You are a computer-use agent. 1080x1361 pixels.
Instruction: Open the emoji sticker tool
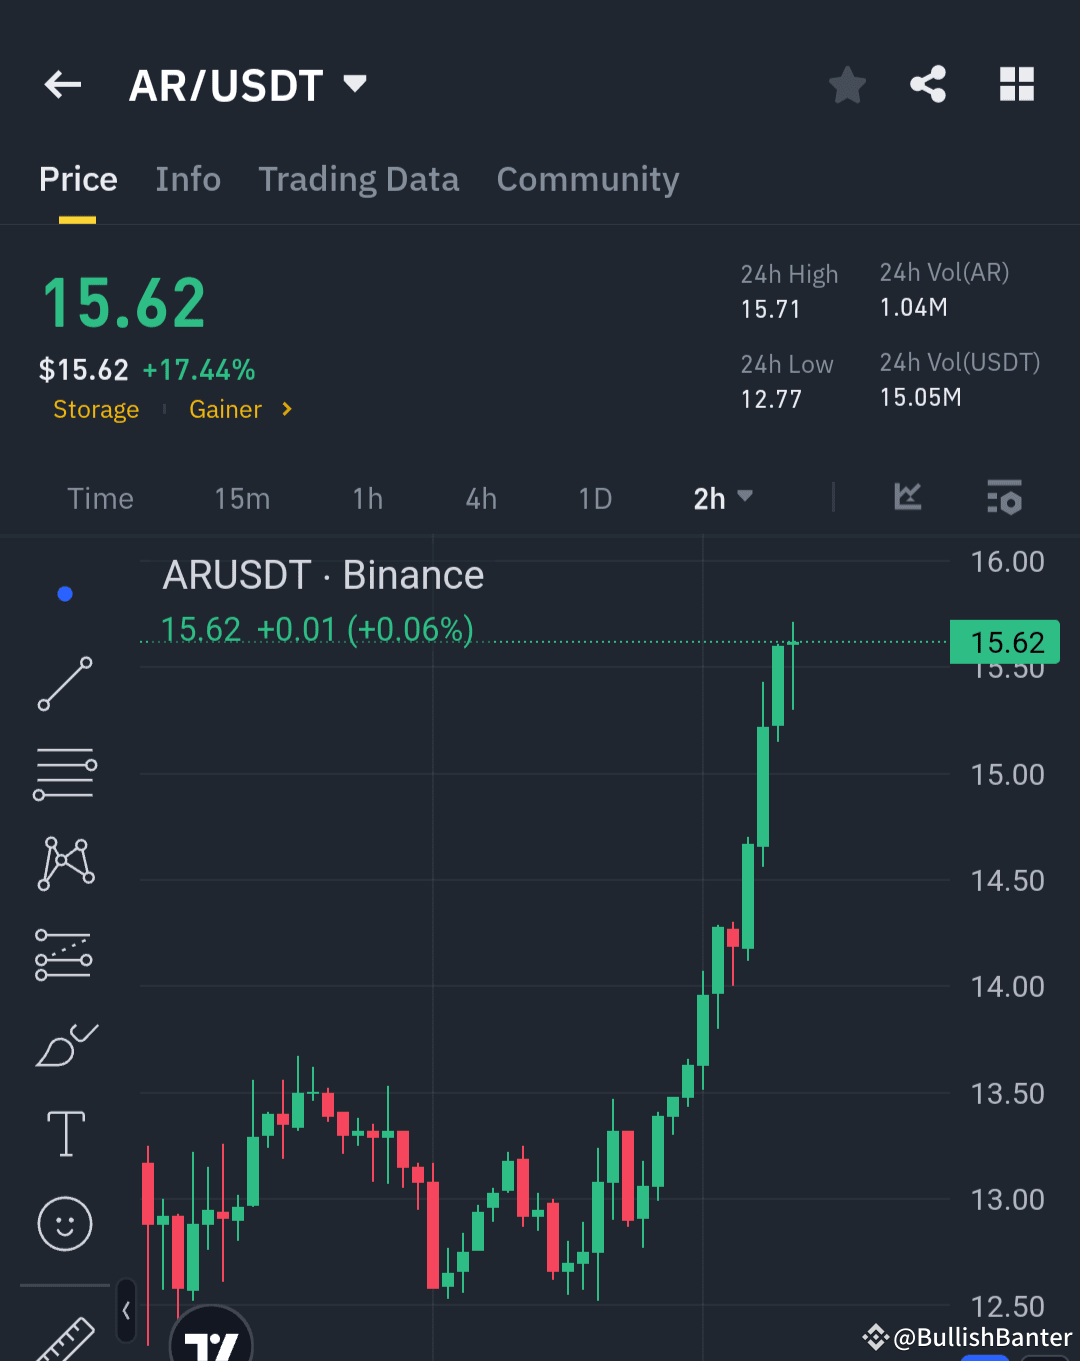(64, 1223)
